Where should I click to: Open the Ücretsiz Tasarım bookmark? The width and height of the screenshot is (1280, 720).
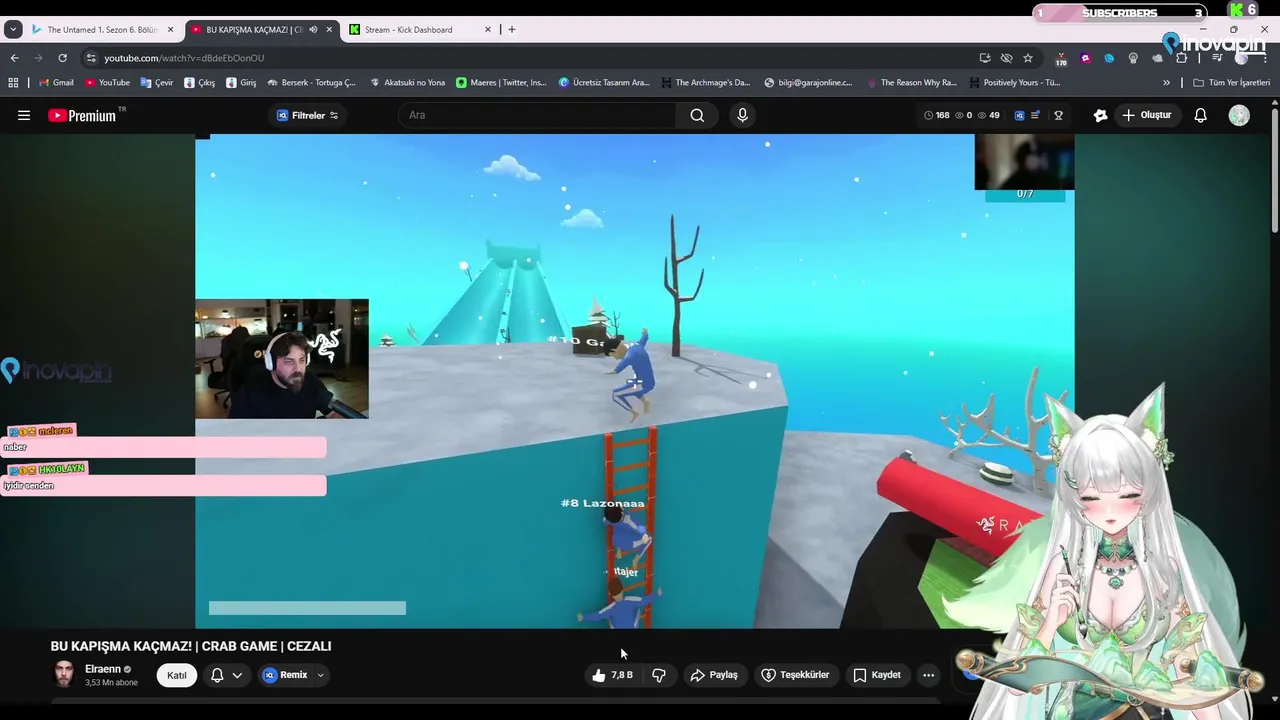pyautogui.click(x=604, y=83)
